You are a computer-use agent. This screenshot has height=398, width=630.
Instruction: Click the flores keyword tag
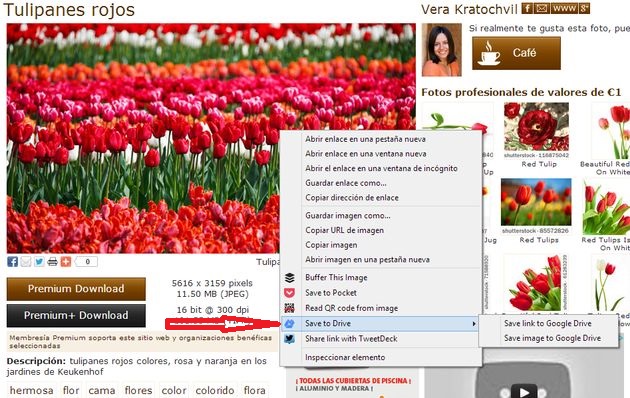tap(139, 390)
